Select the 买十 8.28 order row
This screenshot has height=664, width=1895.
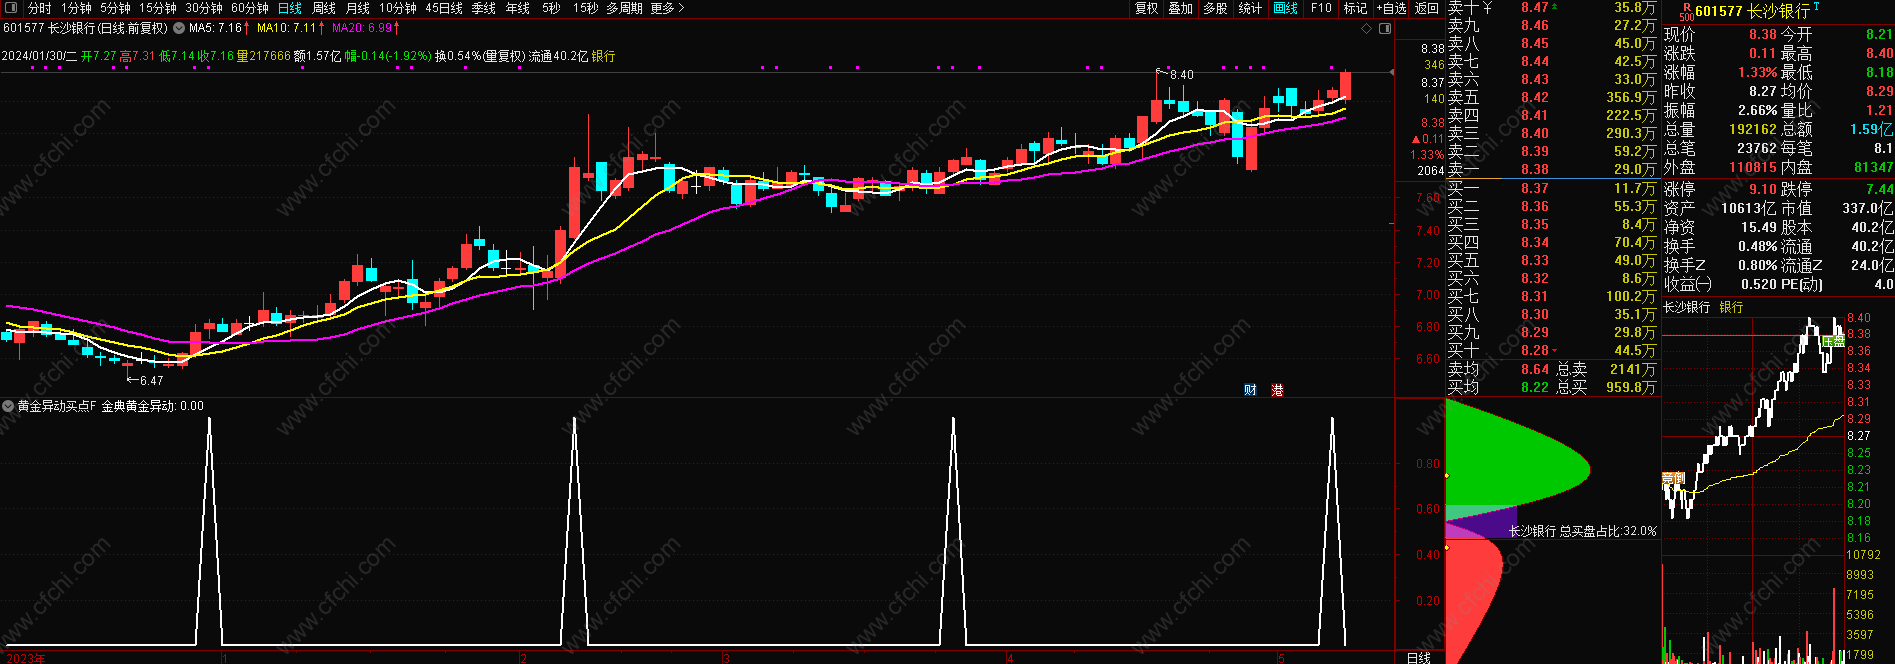1552,350
